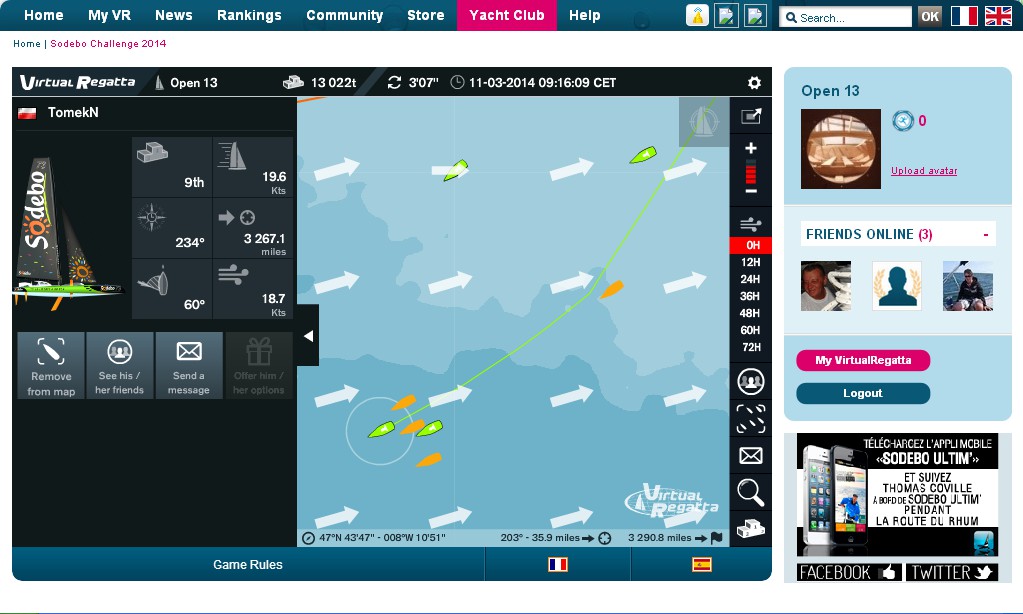This screenshot has height=614, width=1023.
Task: Click the Upload avatar link
Action: tap(923, 171)
